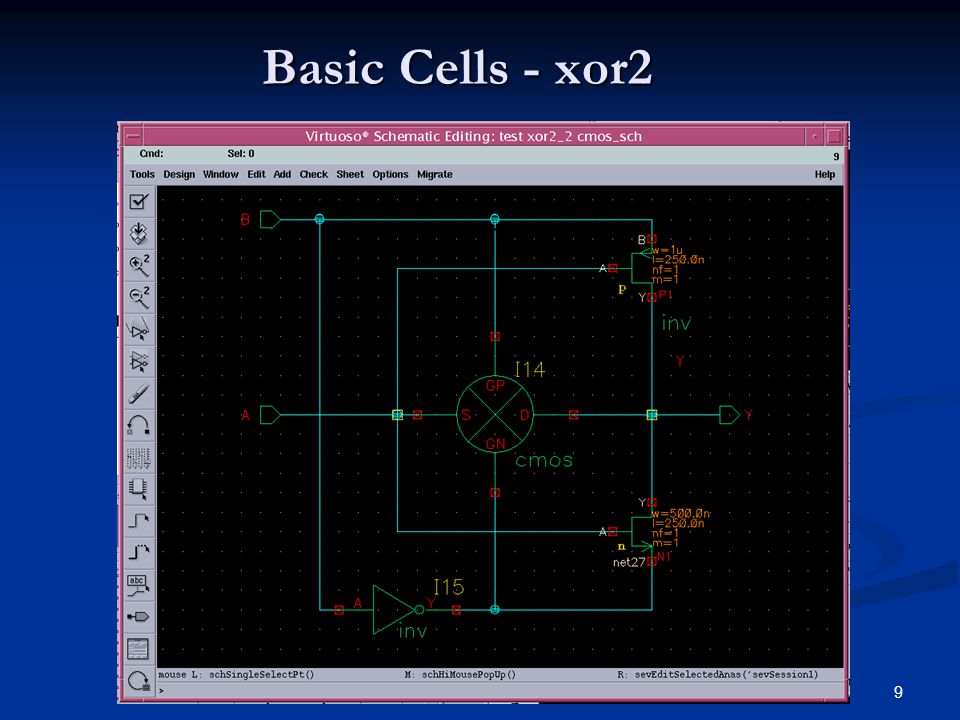Select the I14 cmos transmission gate symbol
Image resolution: width=960 pixels, height=720 pixels.
495,415
